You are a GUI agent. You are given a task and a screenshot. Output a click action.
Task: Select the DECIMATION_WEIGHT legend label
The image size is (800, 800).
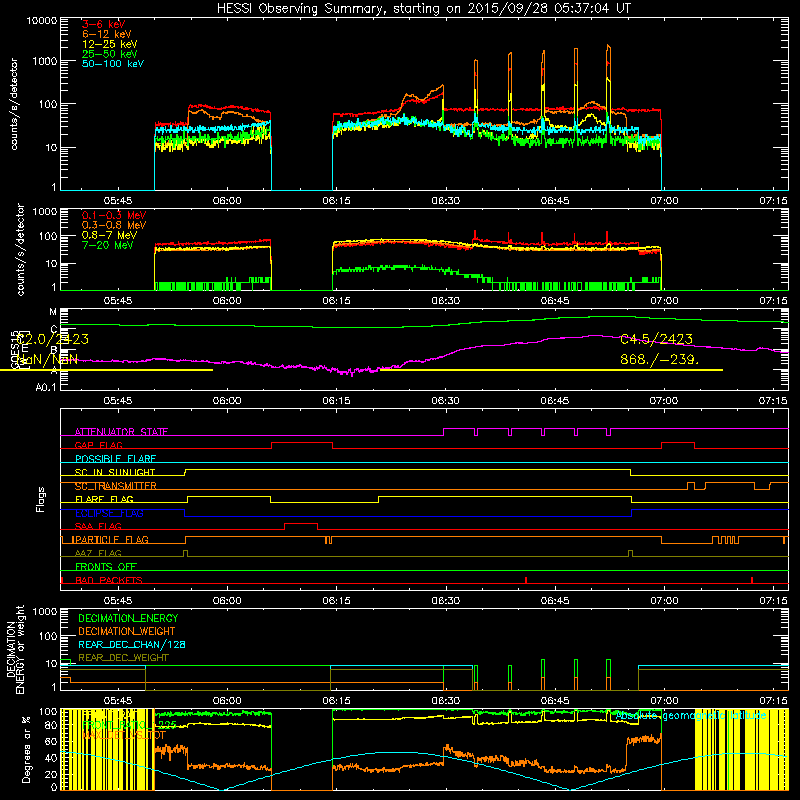(x=127, y=632)
